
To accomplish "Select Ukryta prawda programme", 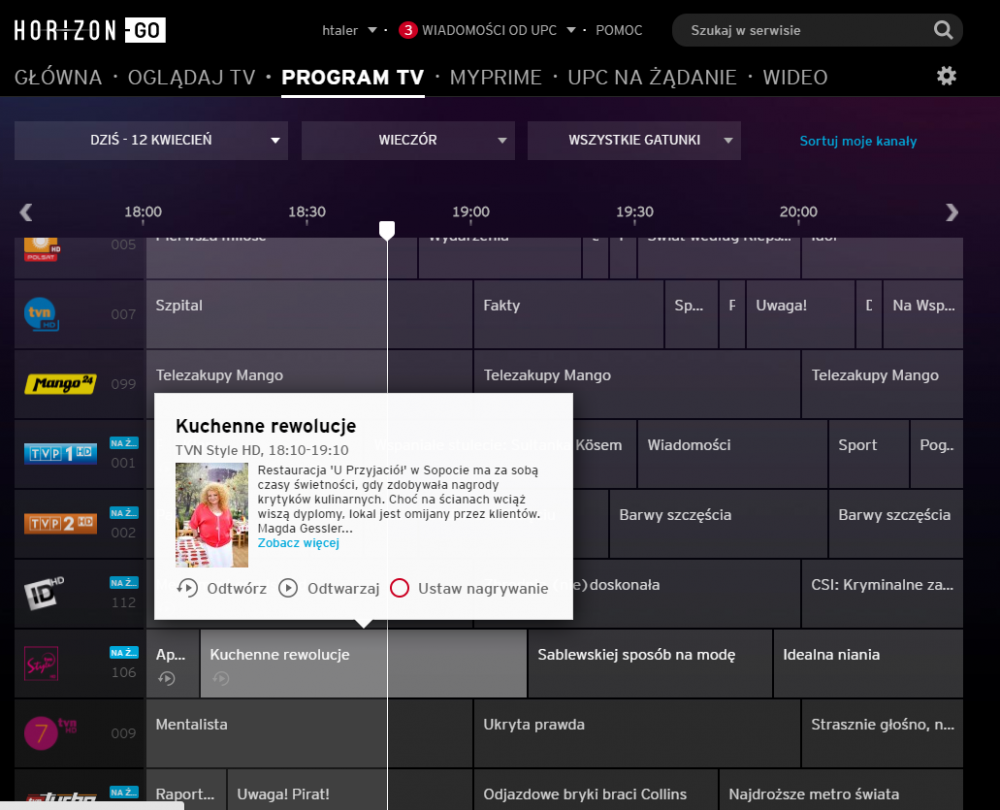I will point(636,733).
